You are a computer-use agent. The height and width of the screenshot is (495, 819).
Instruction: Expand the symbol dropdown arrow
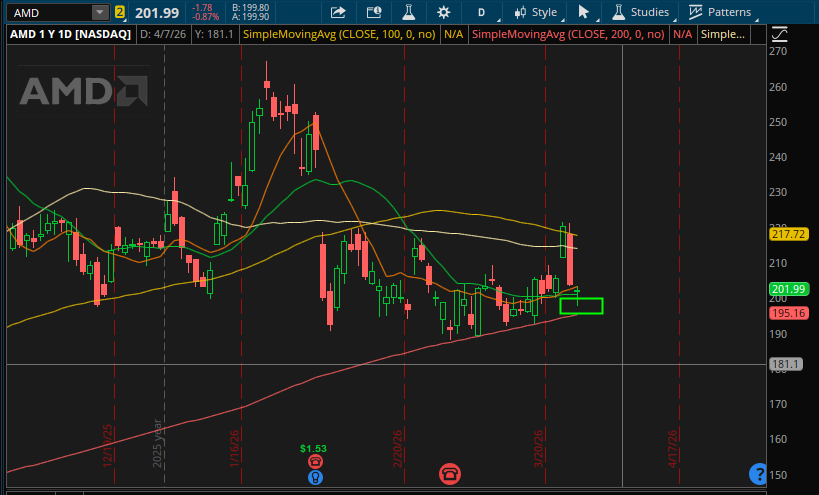tap(100, 13)
